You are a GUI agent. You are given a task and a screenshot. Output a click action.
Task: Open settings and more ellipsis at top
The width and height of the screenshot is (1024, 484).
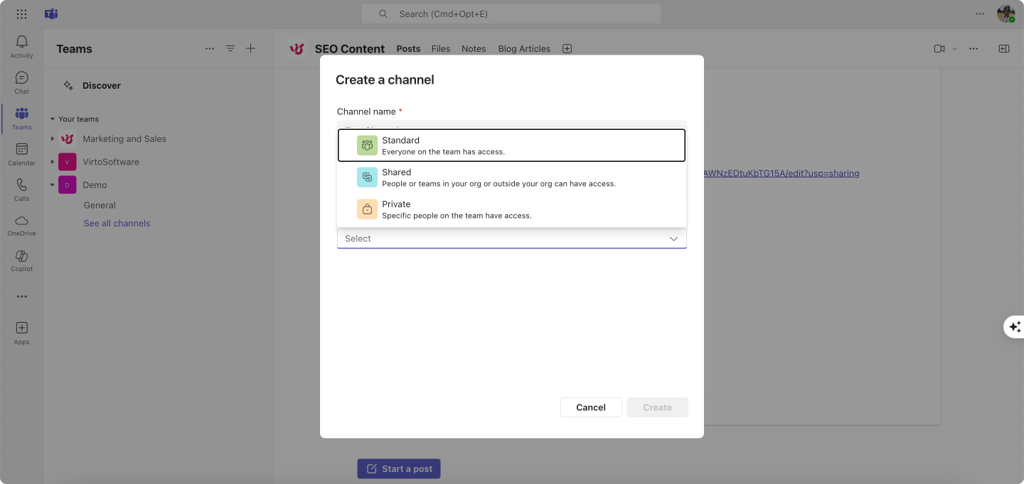(980, 14)
